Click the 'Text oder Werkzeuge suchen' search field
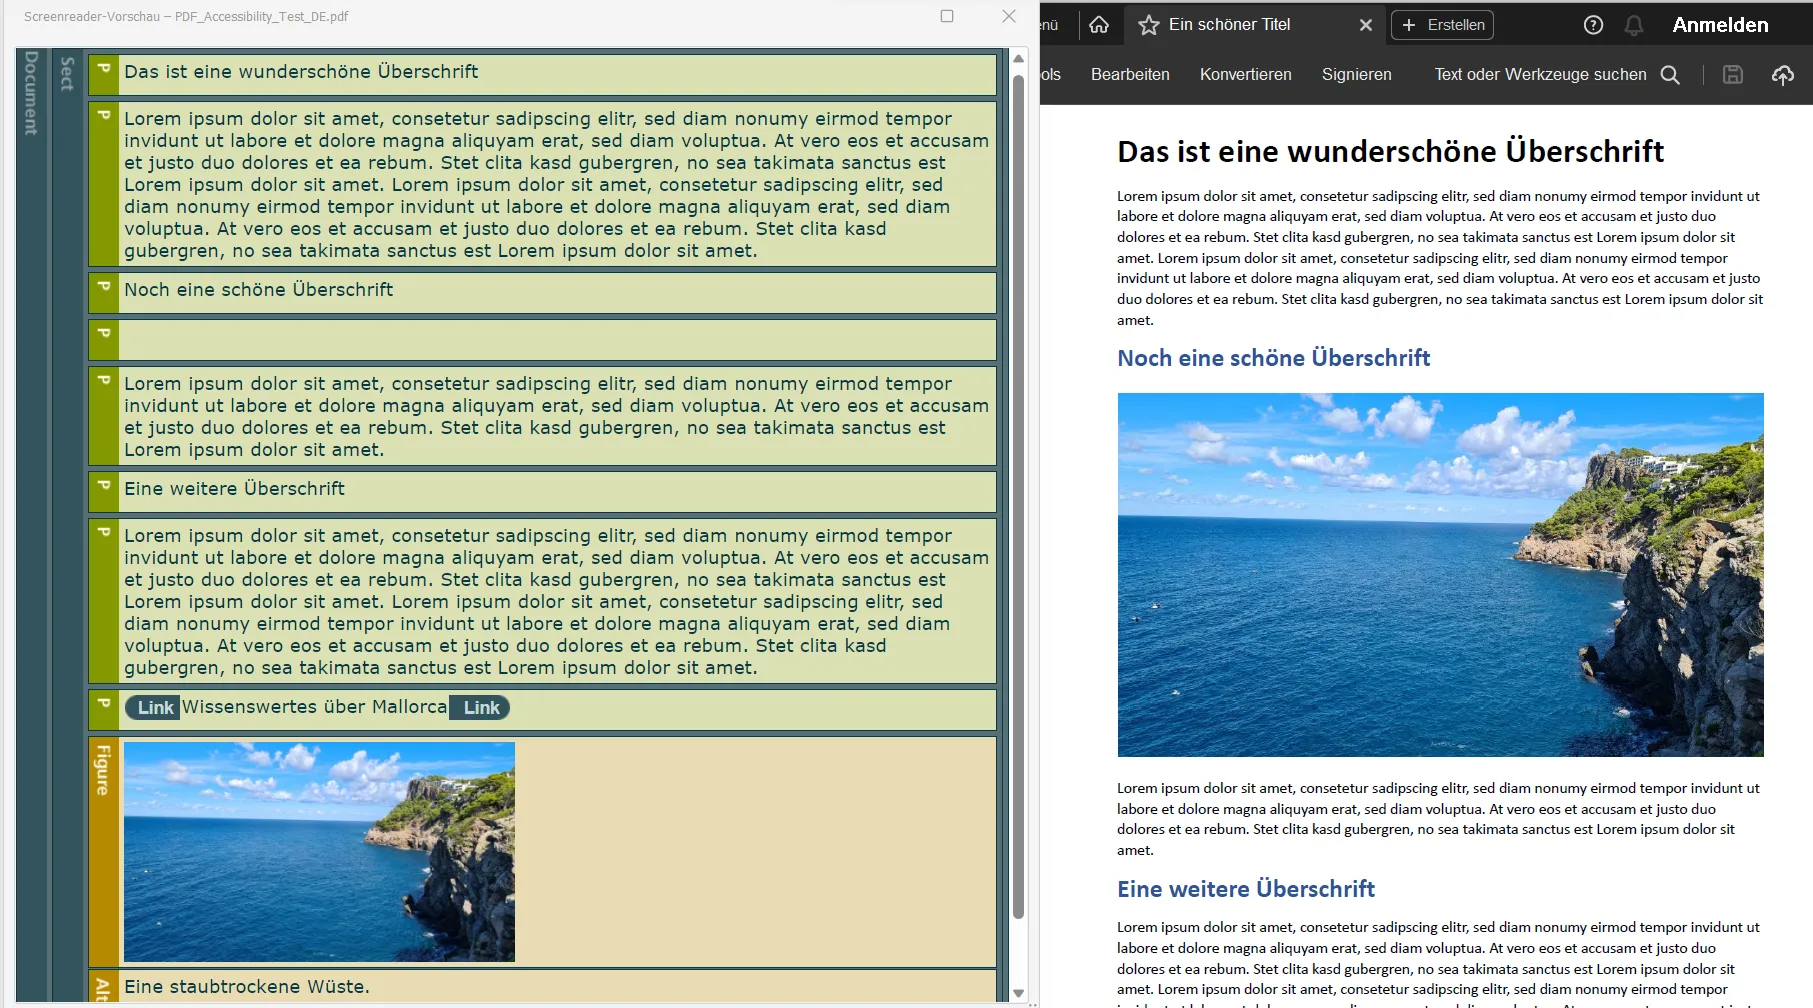This screenshot has width=1813, height=1008. pos(1540,75)
